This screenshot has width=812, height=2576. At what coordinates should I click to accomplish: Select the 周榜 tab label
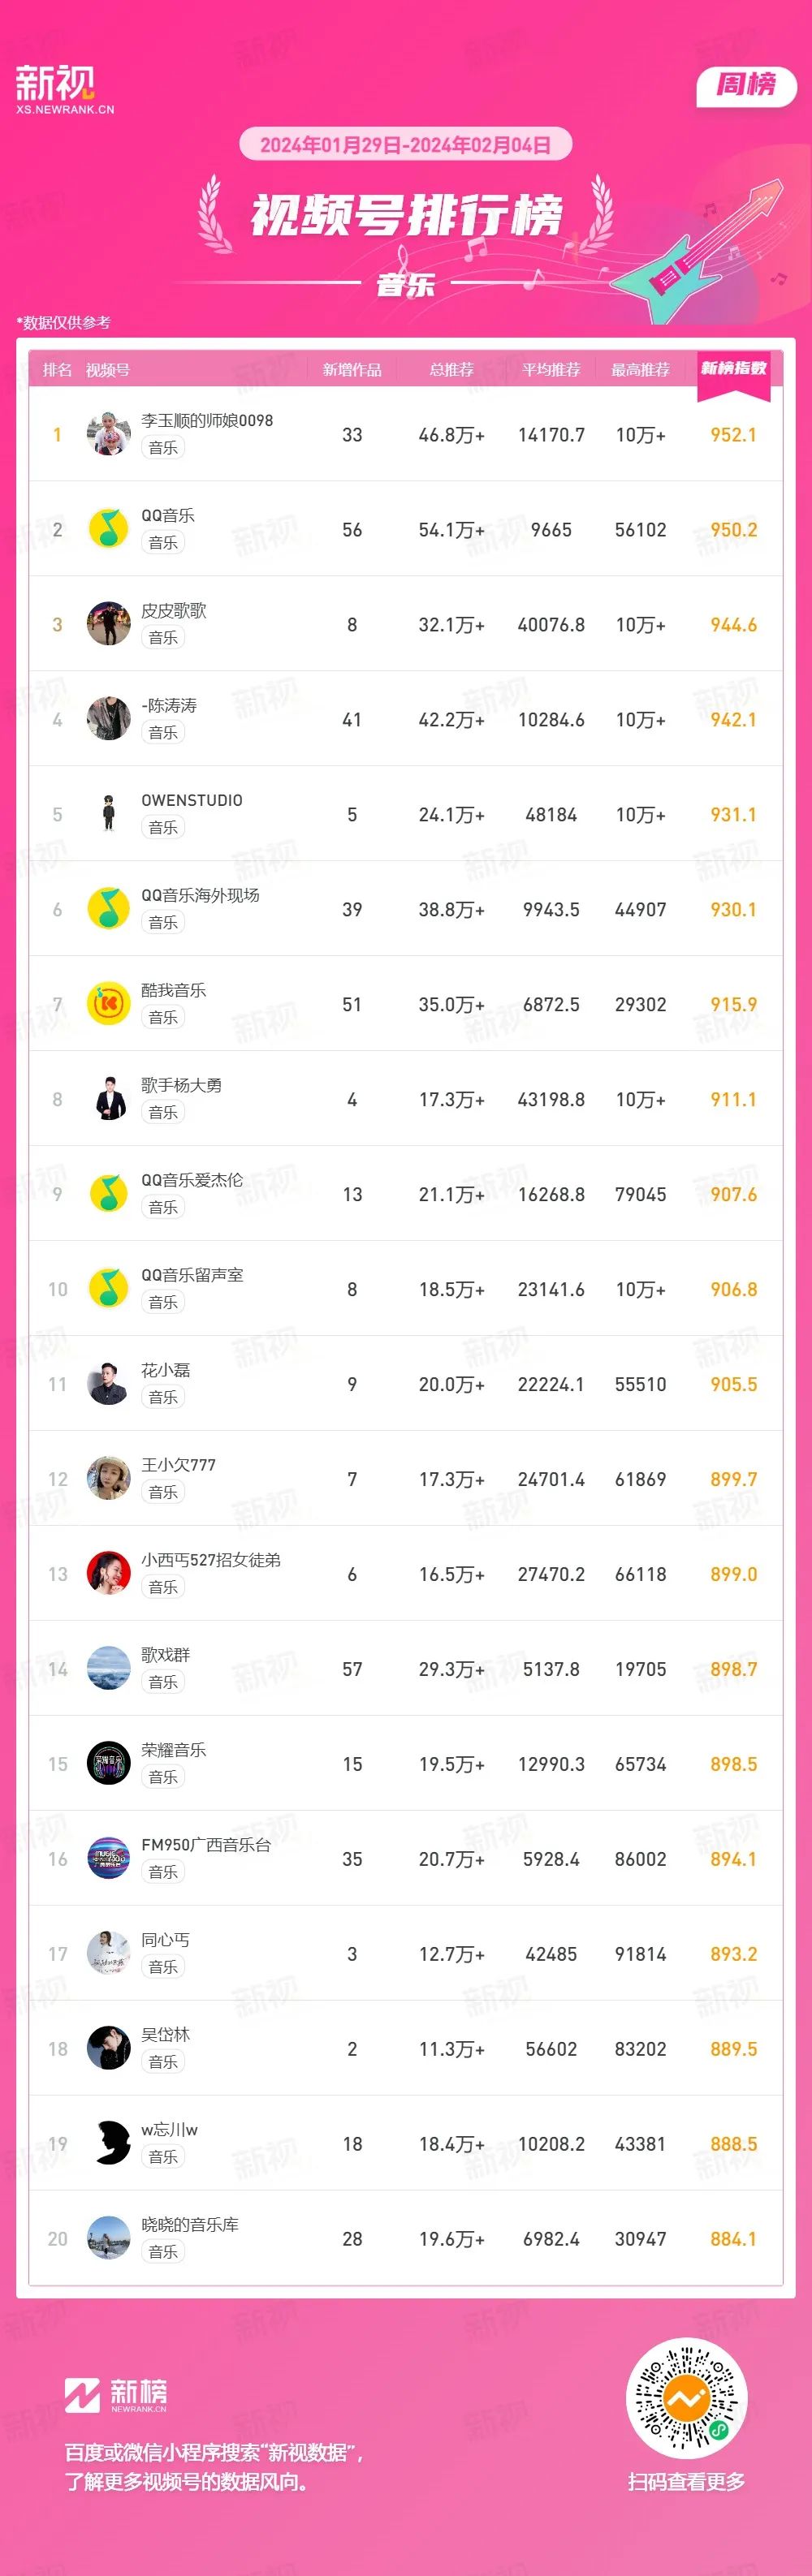pos(746,86)
